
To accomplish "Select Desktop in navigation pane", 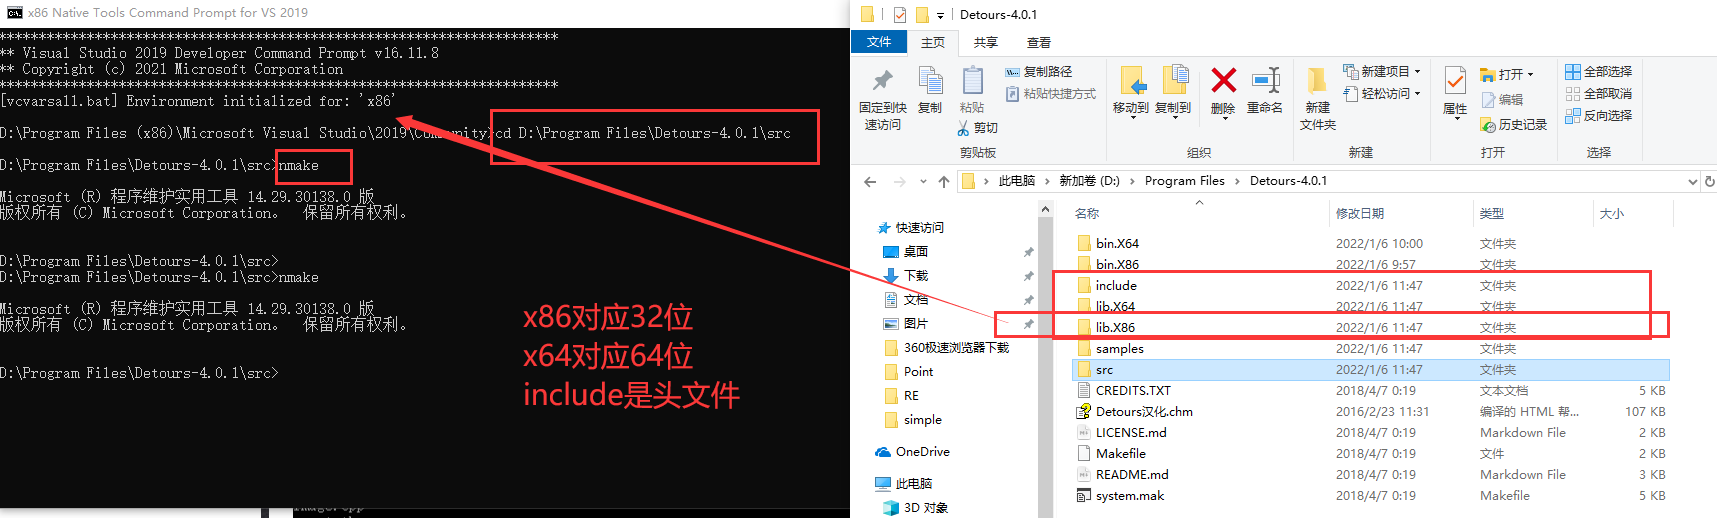I will [x=905, y=252].
